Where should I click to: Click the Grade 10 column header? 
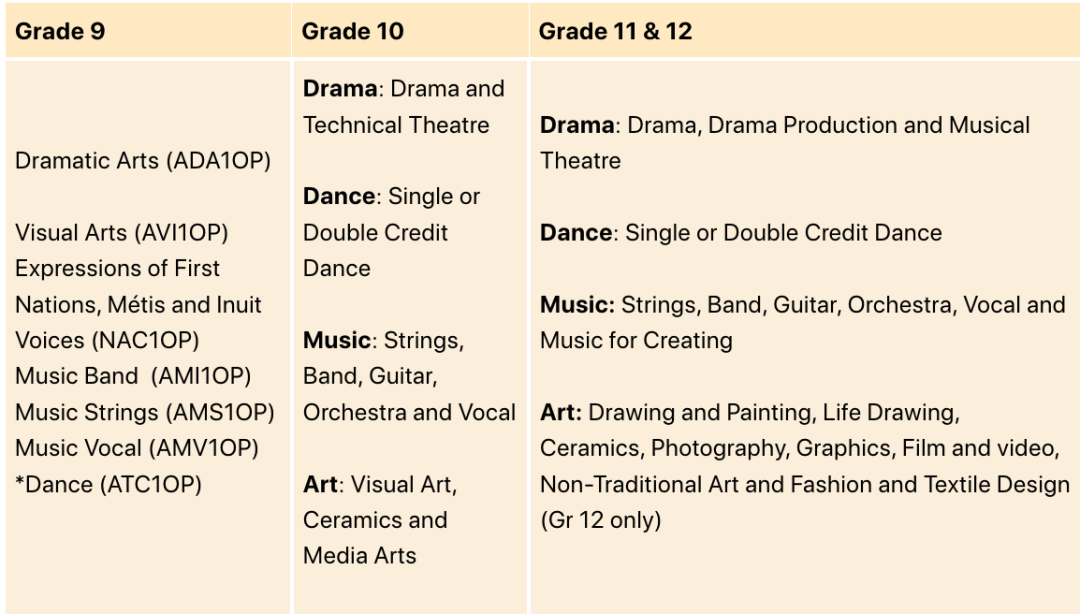click(353, 31)
